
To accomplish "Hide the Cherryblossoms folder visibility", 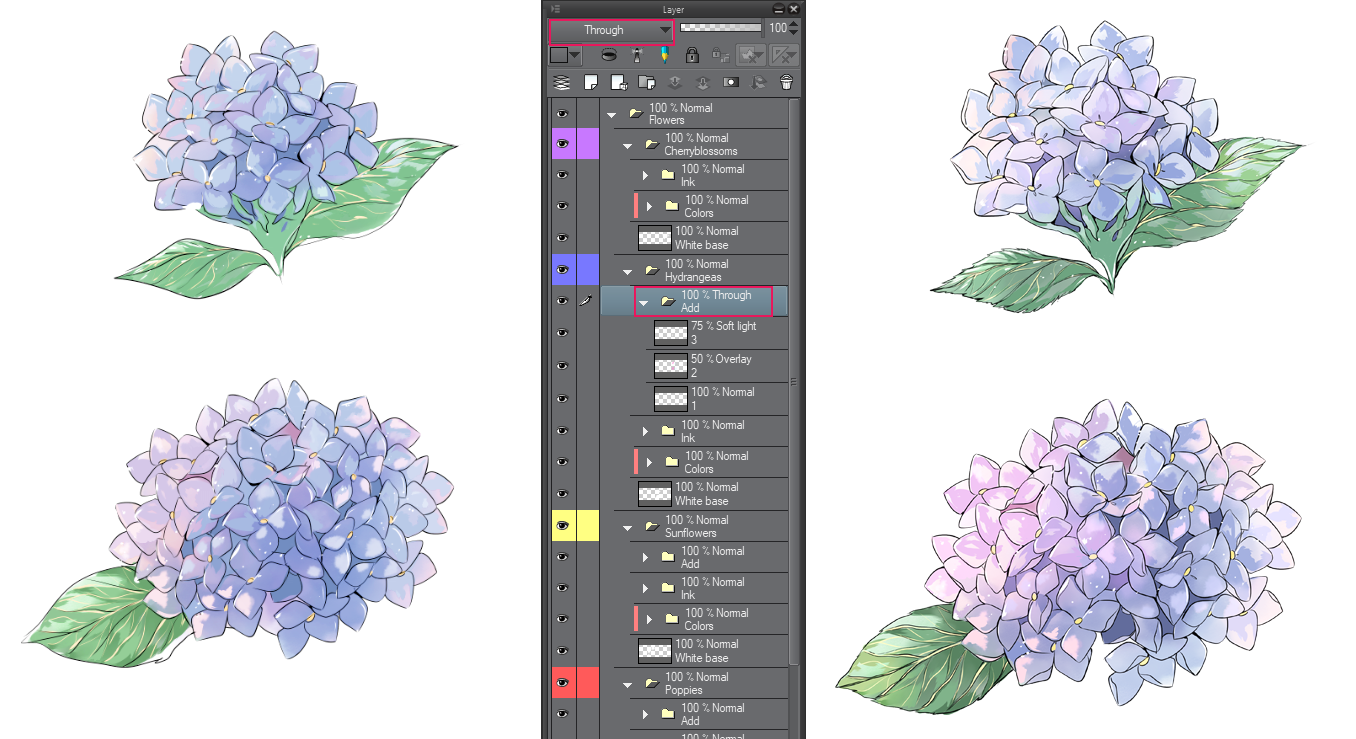I will 562,145.
